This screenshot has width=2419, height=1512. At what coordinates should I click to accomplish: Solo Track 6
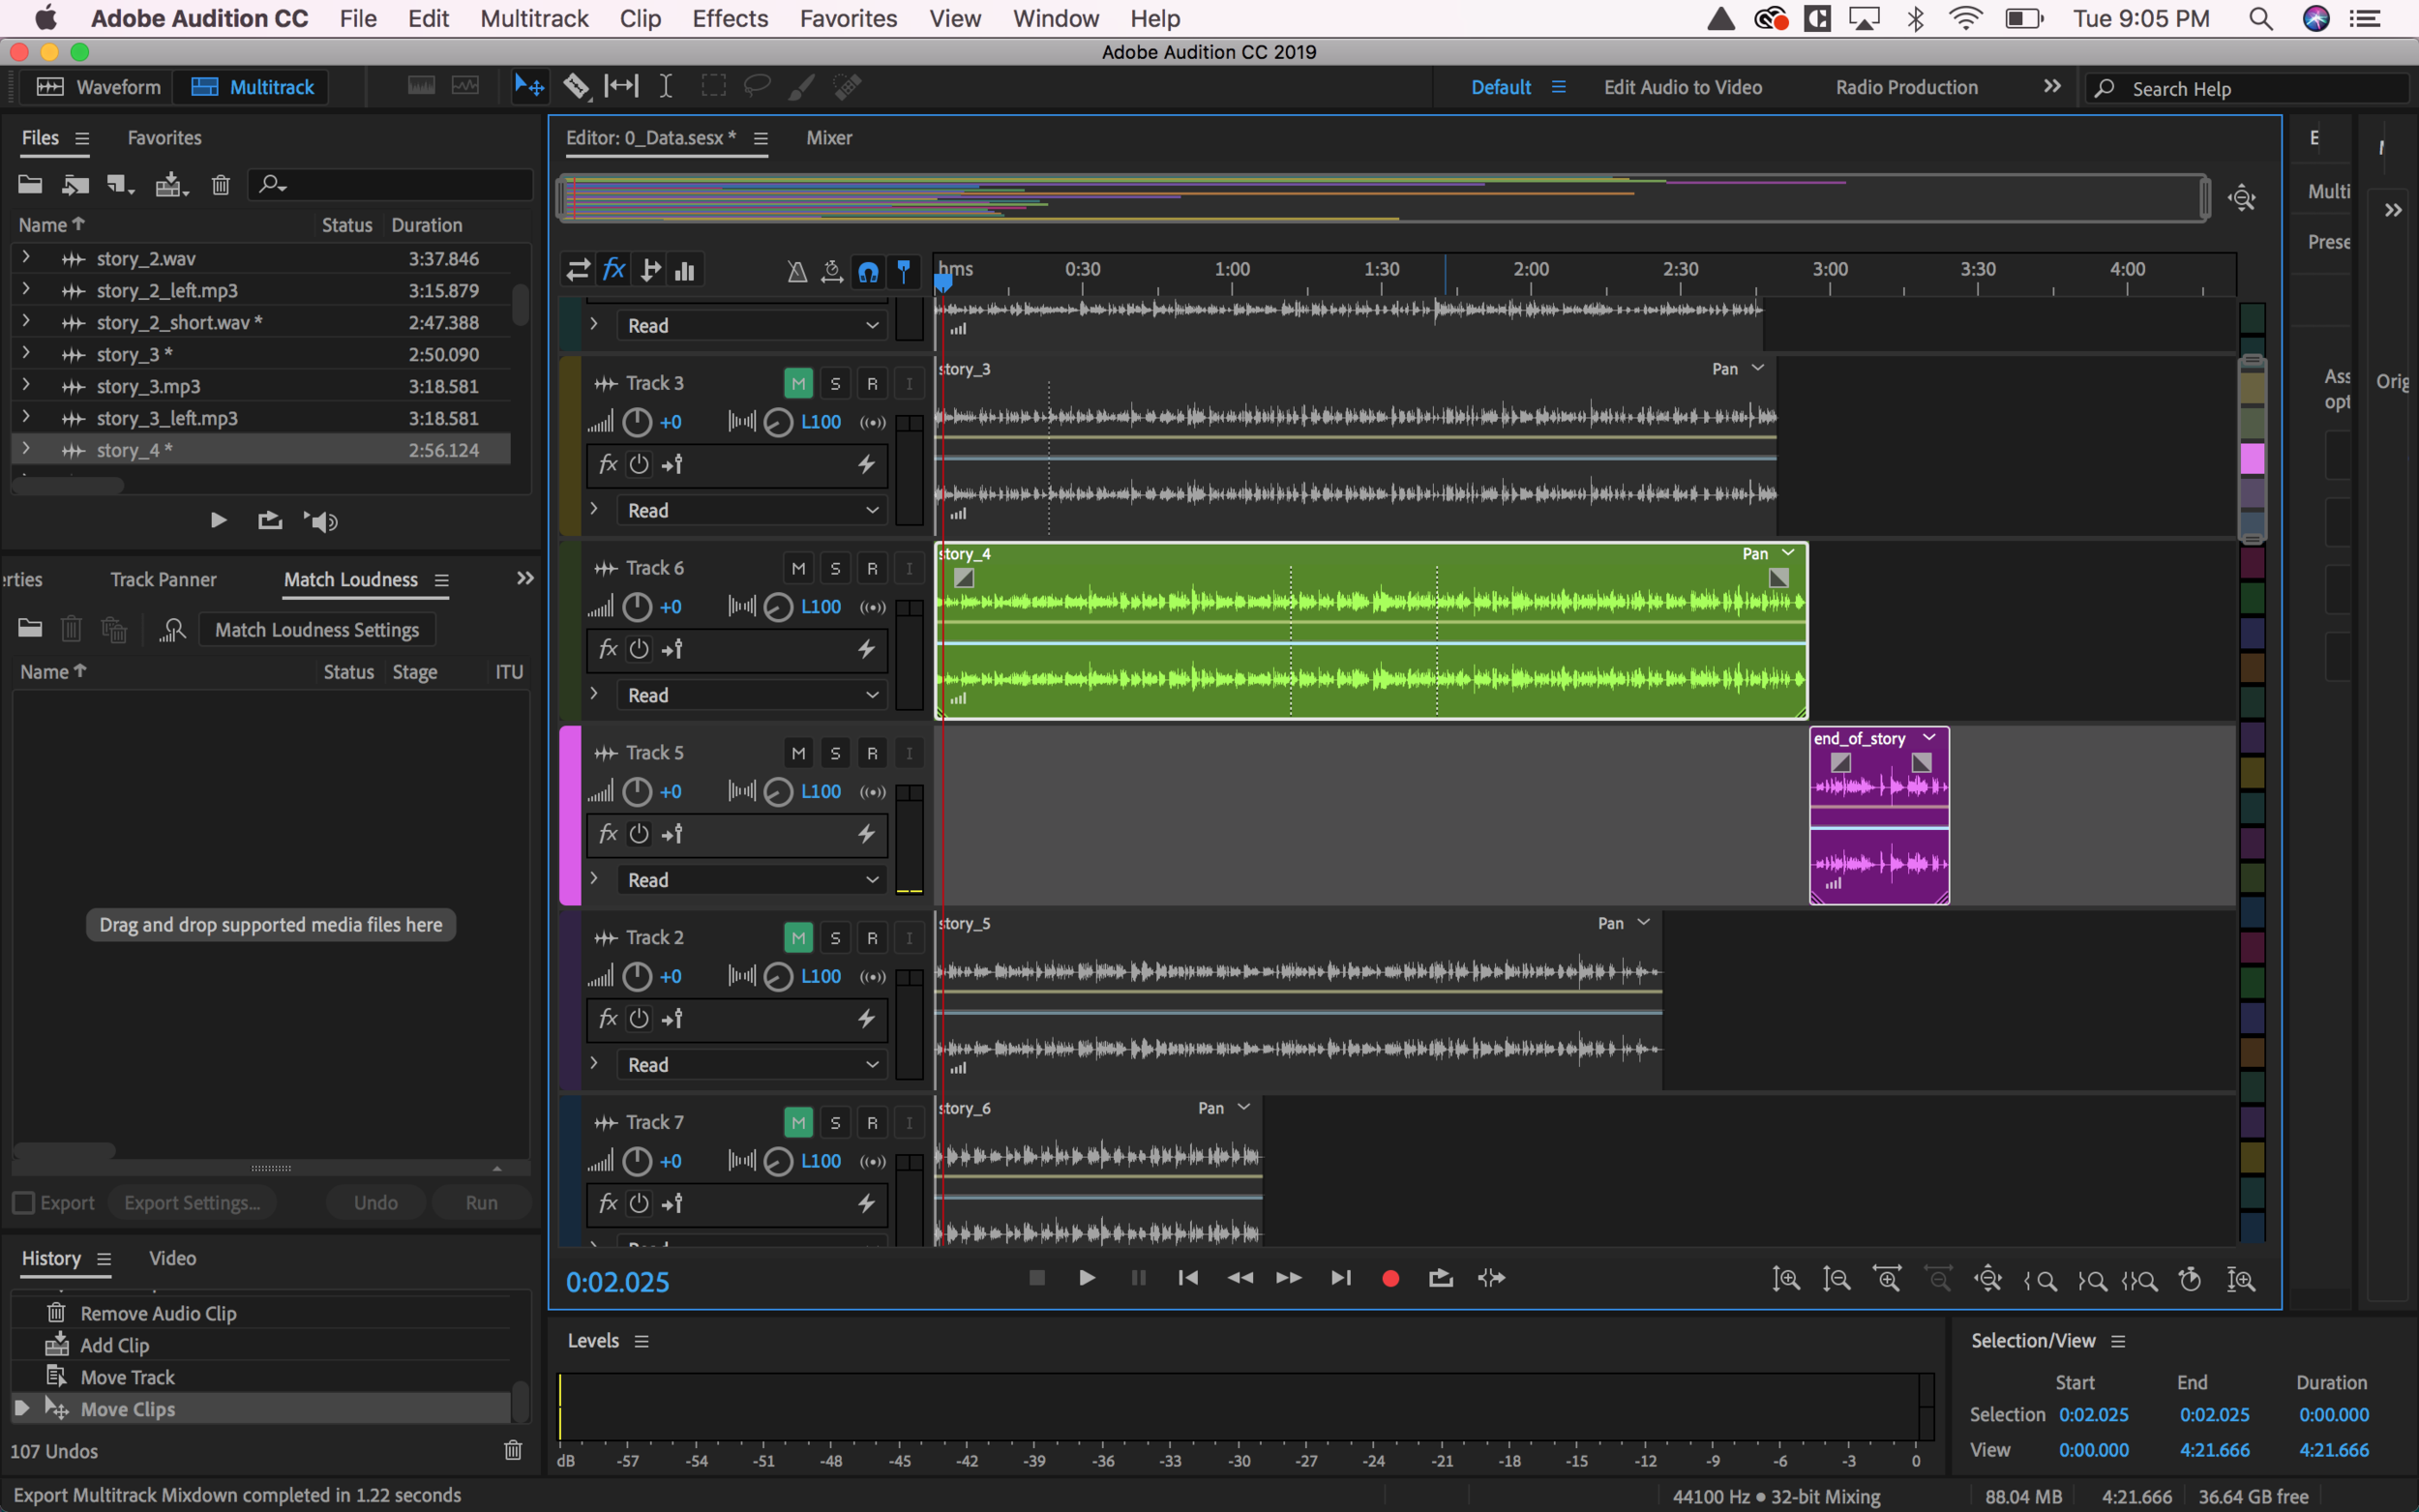point(835,567)
